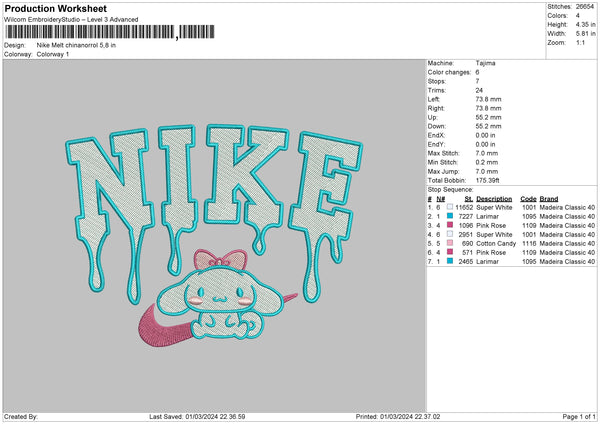600x424 pixels.
Task: Click the pink bow on the character
Action: click(220, 259)
